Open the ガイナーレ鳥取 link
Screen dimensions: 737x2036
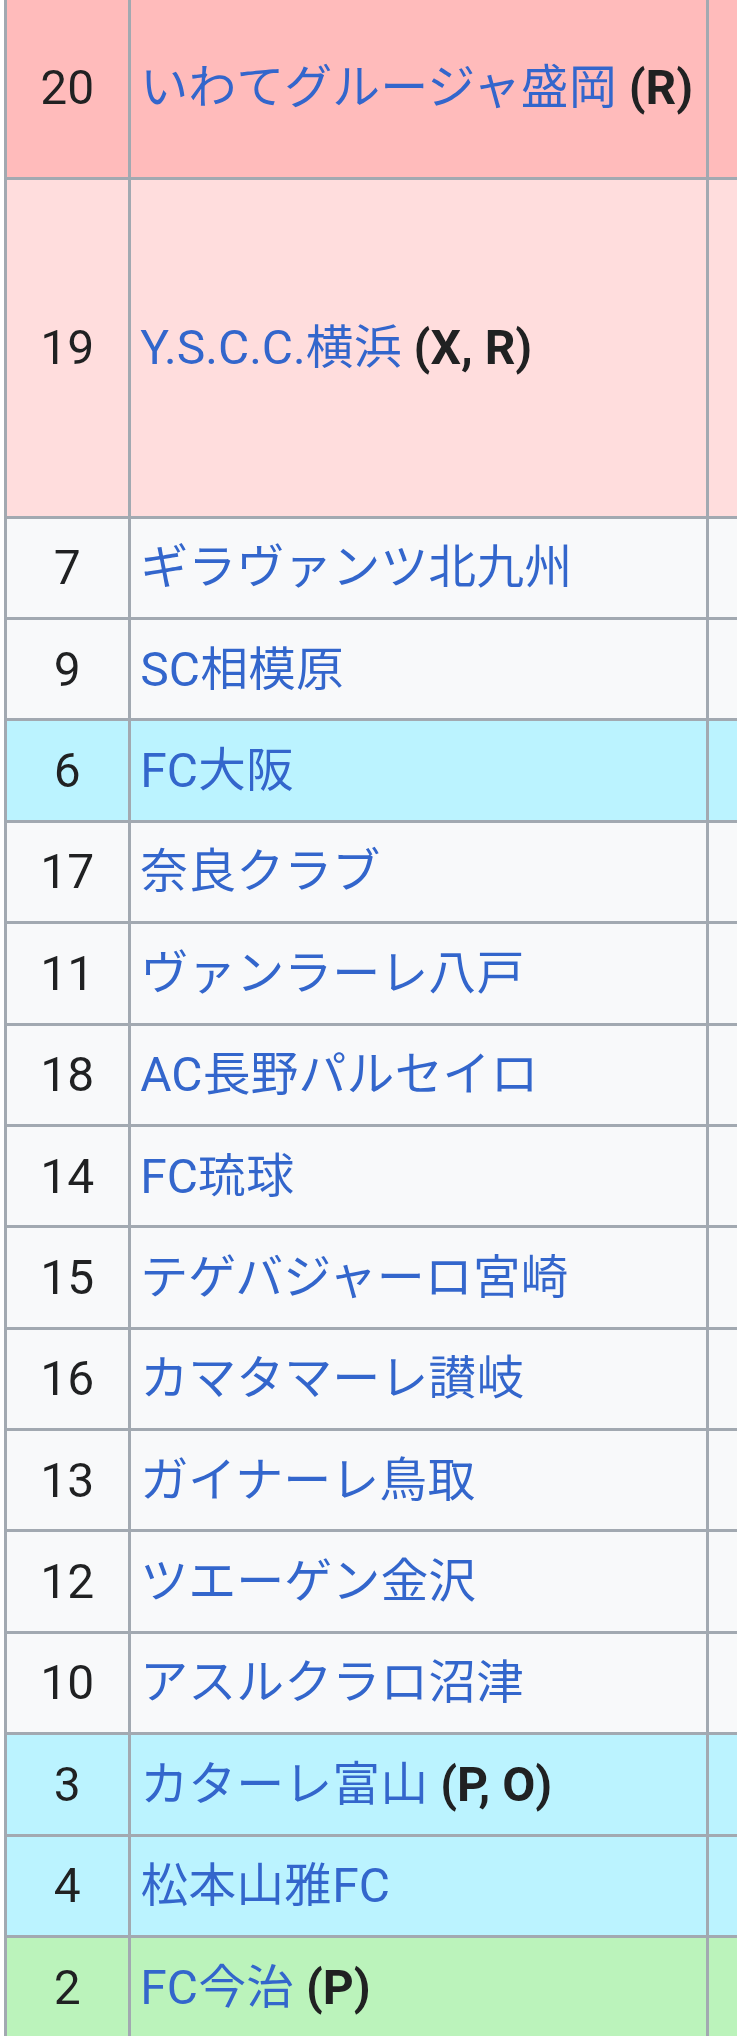click(x=308, y=1480)
